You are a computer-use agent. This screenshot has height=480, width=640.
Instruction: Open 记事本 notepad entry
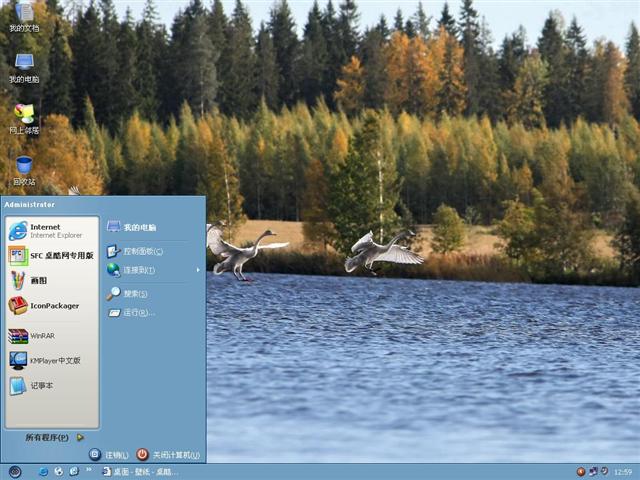tap(52, 386)
